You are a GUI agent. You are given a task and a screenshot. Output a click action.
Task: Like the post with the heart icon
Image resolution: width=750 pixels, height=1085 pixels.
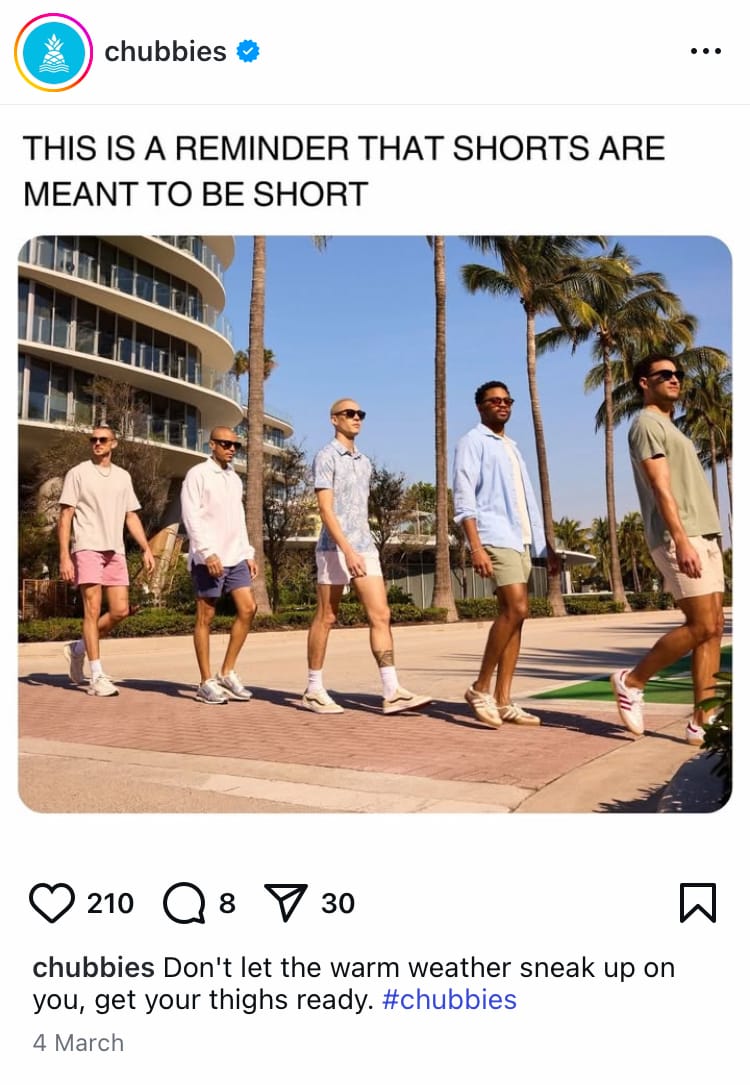click(52, 903)
